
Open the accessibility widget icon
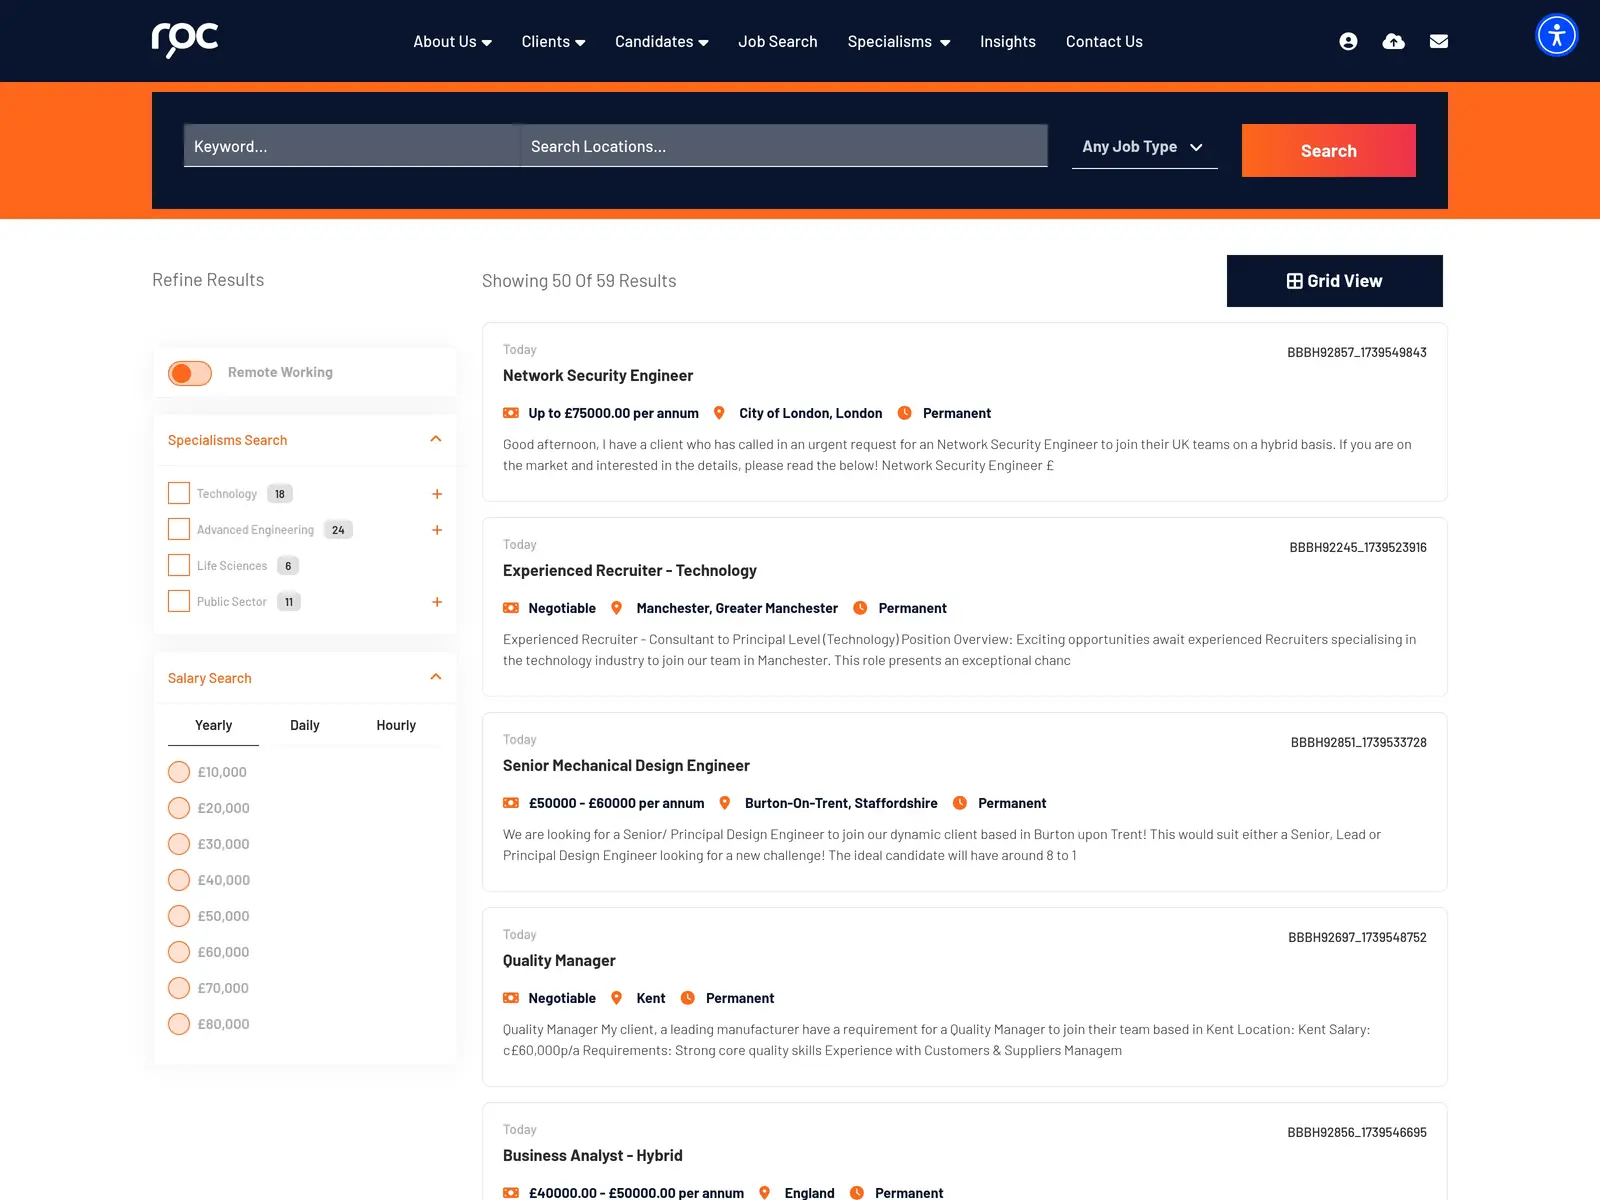1557,35
